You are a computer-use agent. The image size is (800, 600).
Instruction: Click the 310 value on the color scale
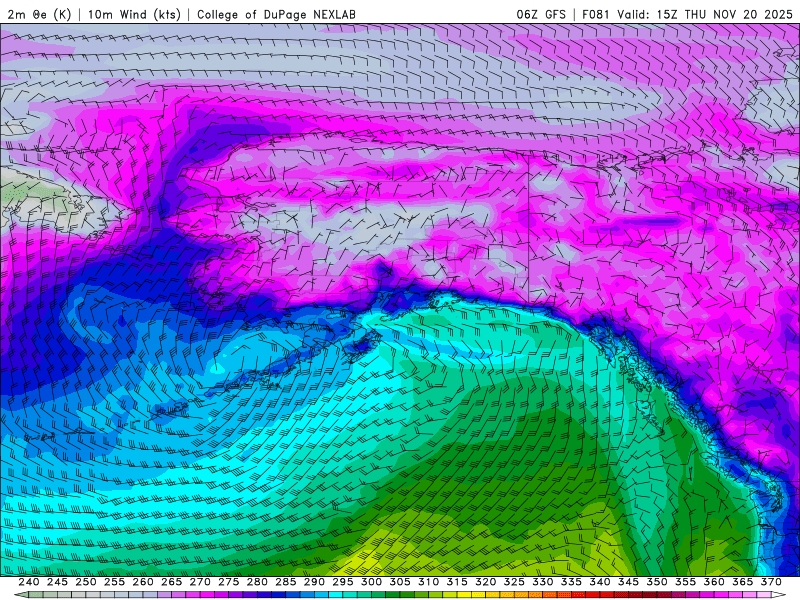pyautogui.click(x=429, y=582)
